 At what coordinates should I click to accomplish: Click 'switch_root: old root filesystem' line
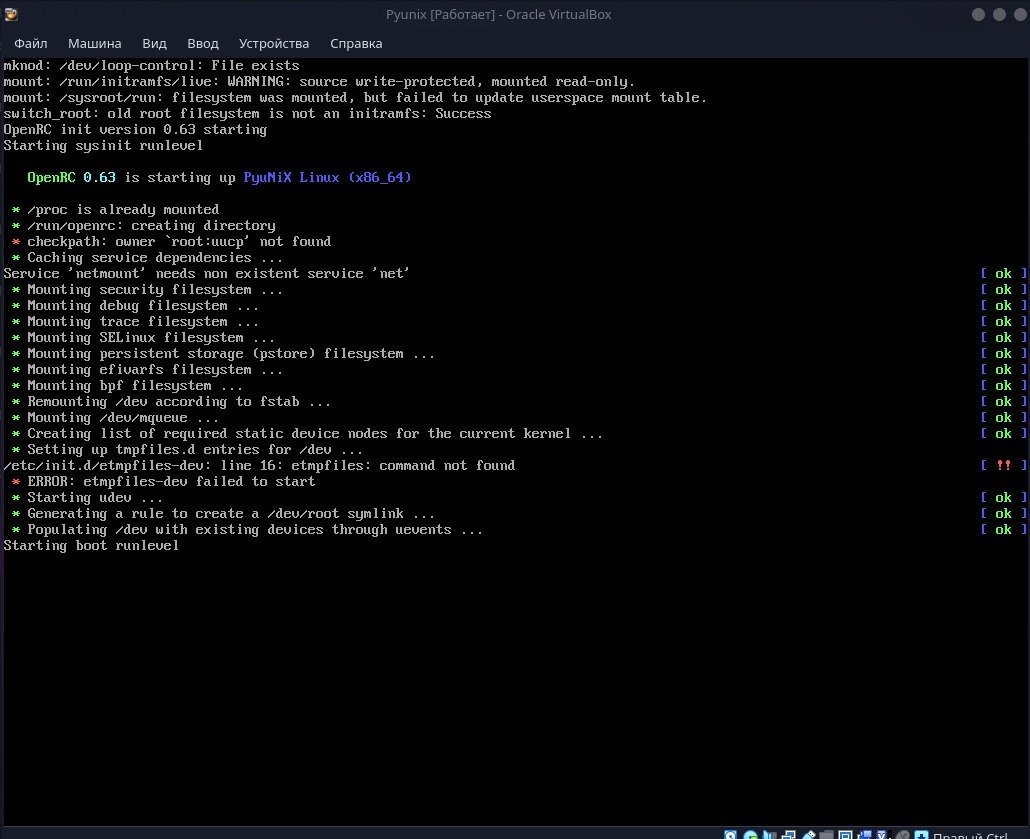(x=247, y=114)
